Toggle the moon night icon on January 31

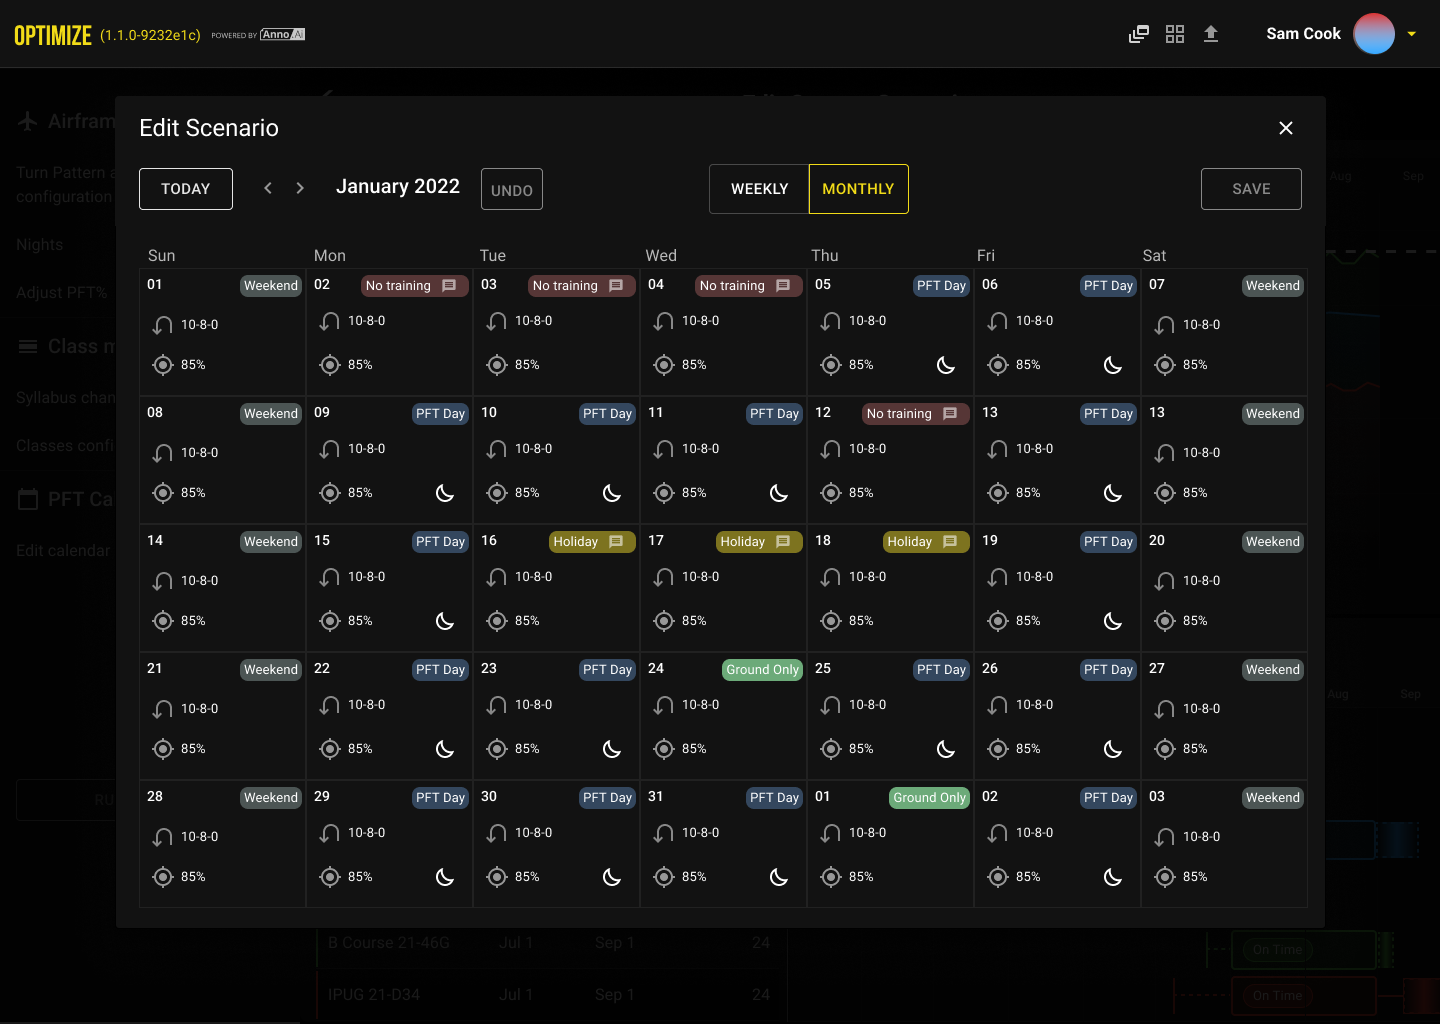coord(779,877)
